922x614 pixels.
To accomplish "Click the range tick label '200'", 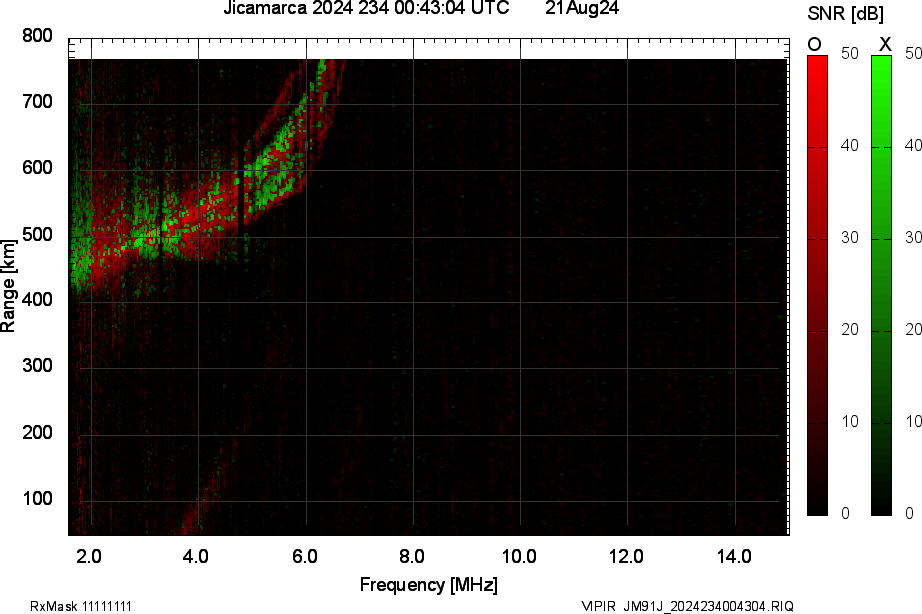I will pyautogui.click(x=37, y=432).
